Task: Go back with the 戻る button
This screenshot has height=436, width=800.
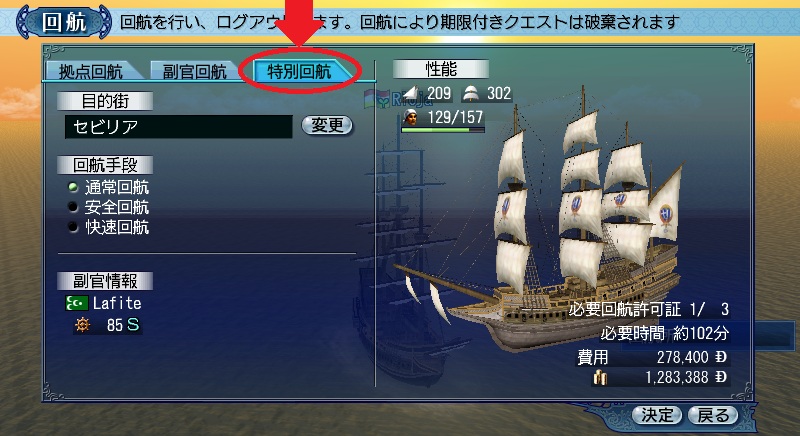Action: pos(713,415)
